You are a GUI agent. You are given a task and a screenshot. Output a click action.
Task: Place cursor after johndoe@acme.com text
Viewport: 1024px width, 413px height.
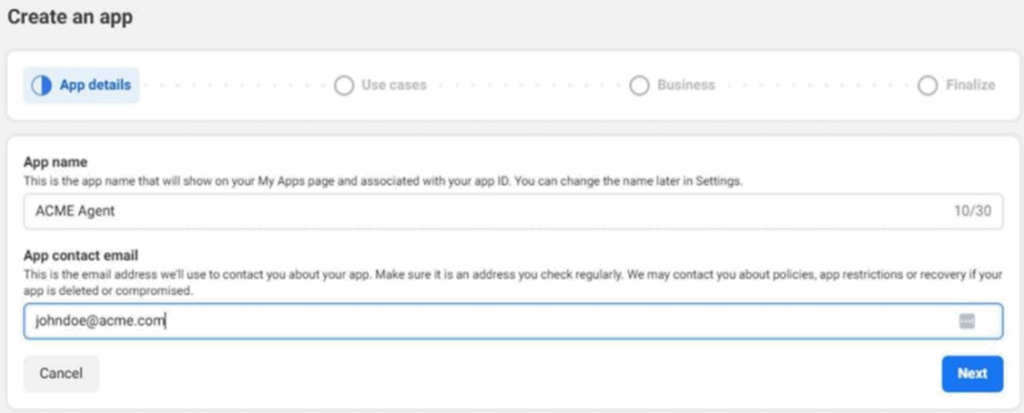tap(166, 321)
